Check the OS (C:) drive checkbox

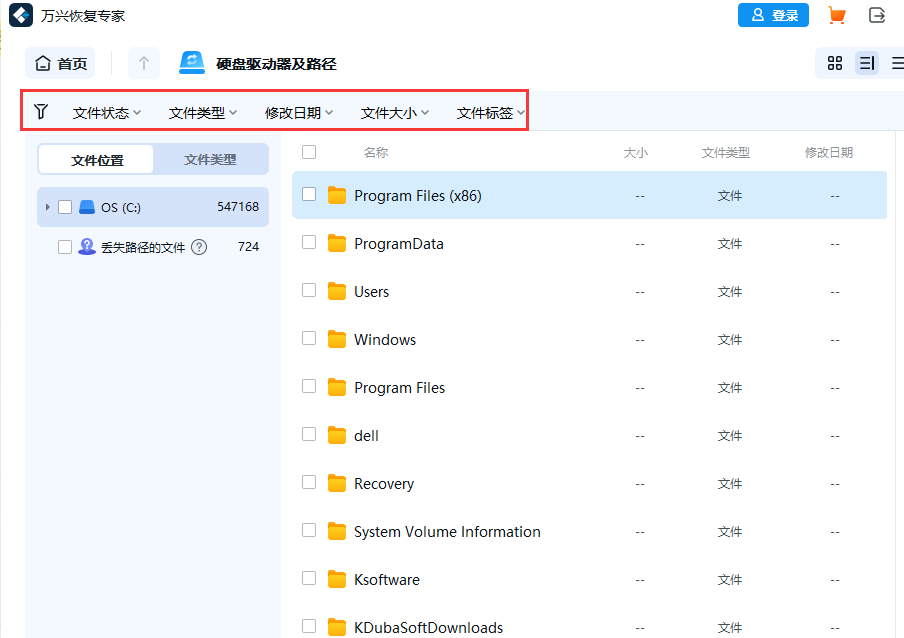(x=65, y=207)
